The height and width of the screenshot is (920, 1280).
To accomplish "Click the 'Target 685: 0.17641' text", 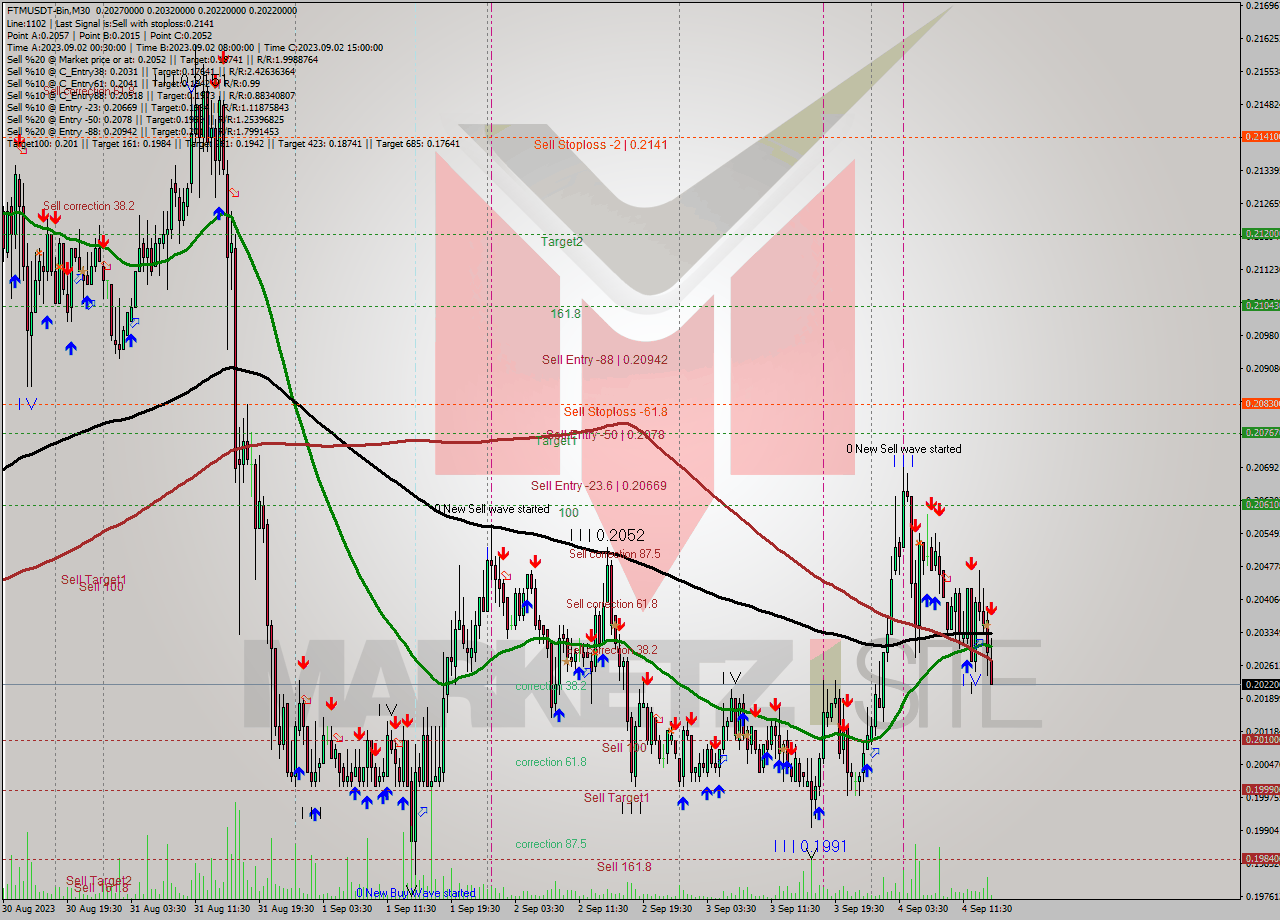I will tap(418, 144).
